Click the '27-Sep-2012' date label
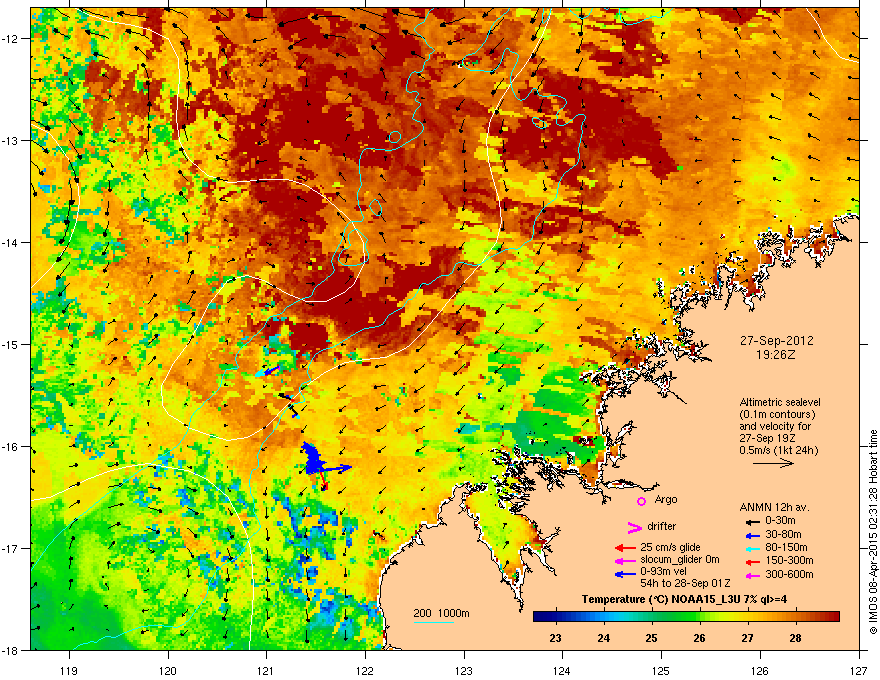The height and width of the screenshot is (680, 880). pos(776,341)
